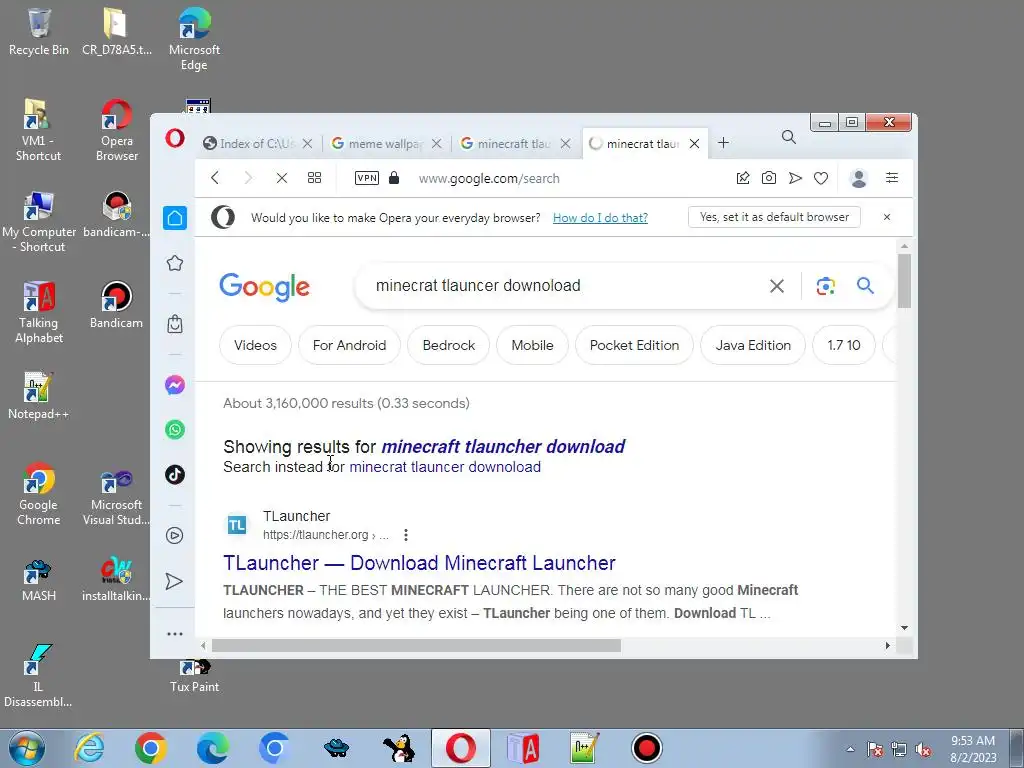1024x768 pixels.
Task: Select the 'Pocket Edition' filter chip
Action: 634,345
